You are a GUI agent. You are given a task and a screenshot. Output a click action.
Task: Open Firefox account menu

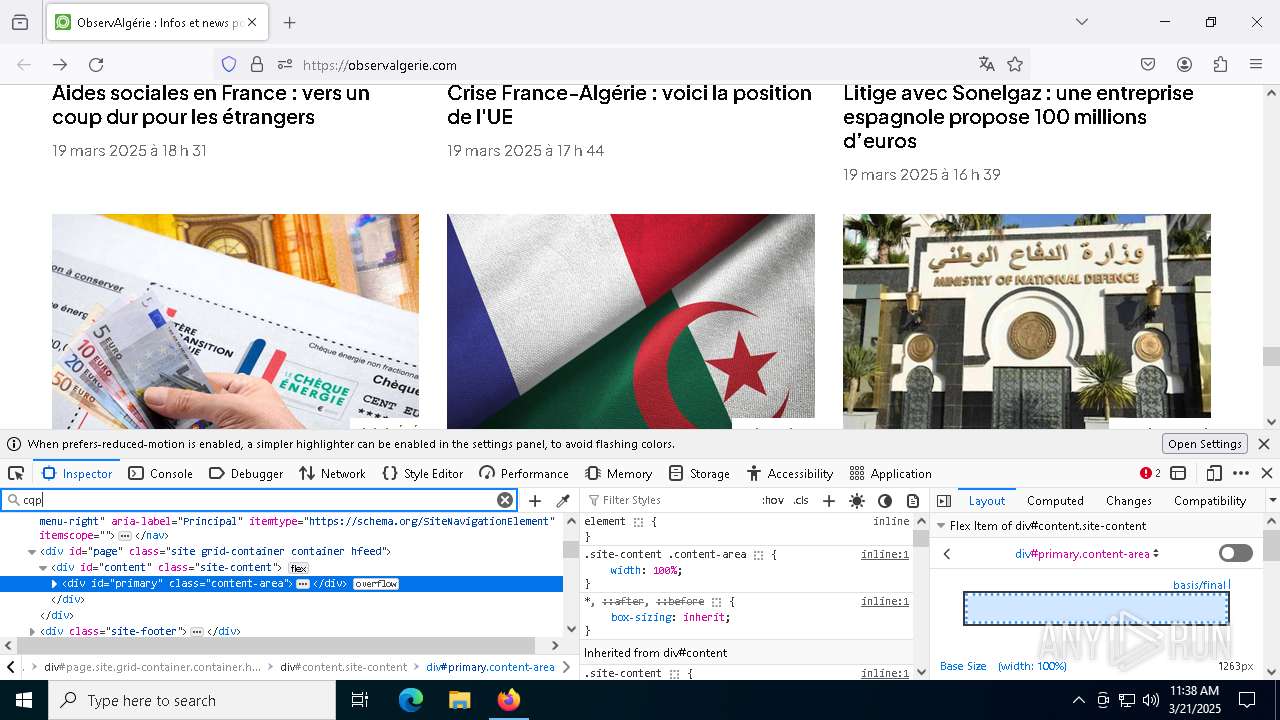1184,65
